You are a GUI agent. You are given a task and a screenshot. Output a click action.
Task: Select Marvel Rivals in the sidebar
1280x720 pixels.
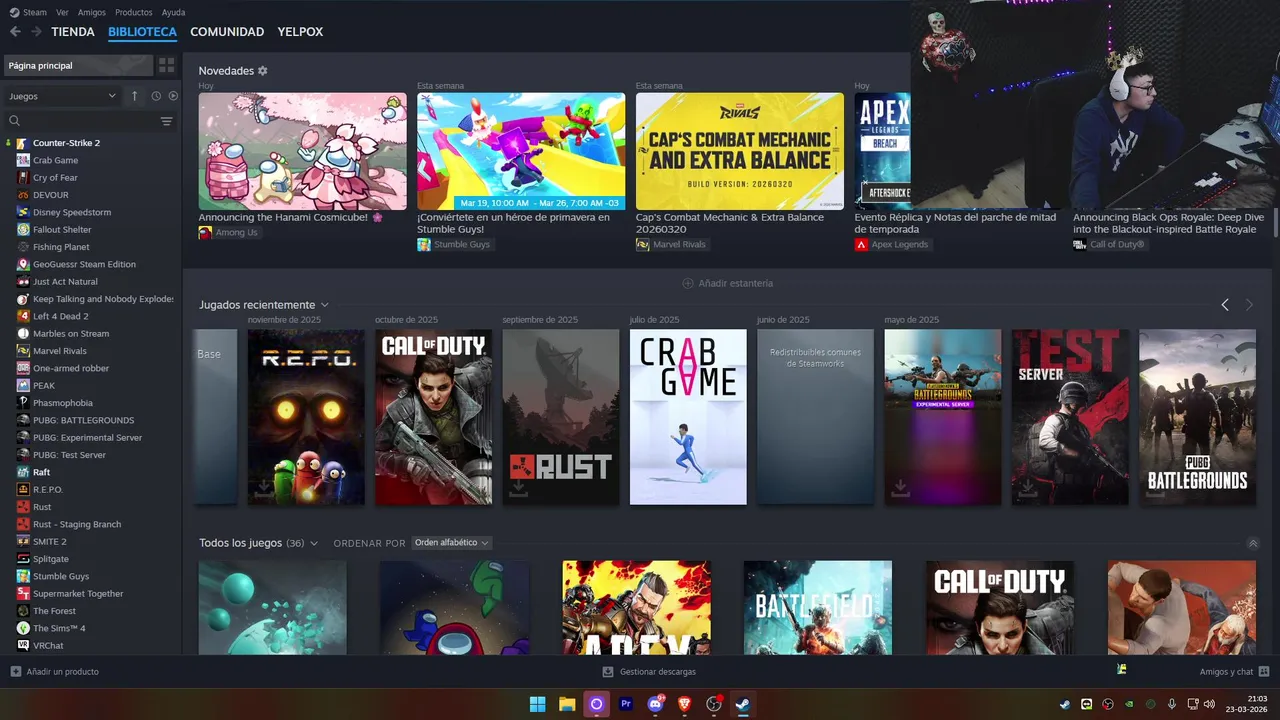59,351
